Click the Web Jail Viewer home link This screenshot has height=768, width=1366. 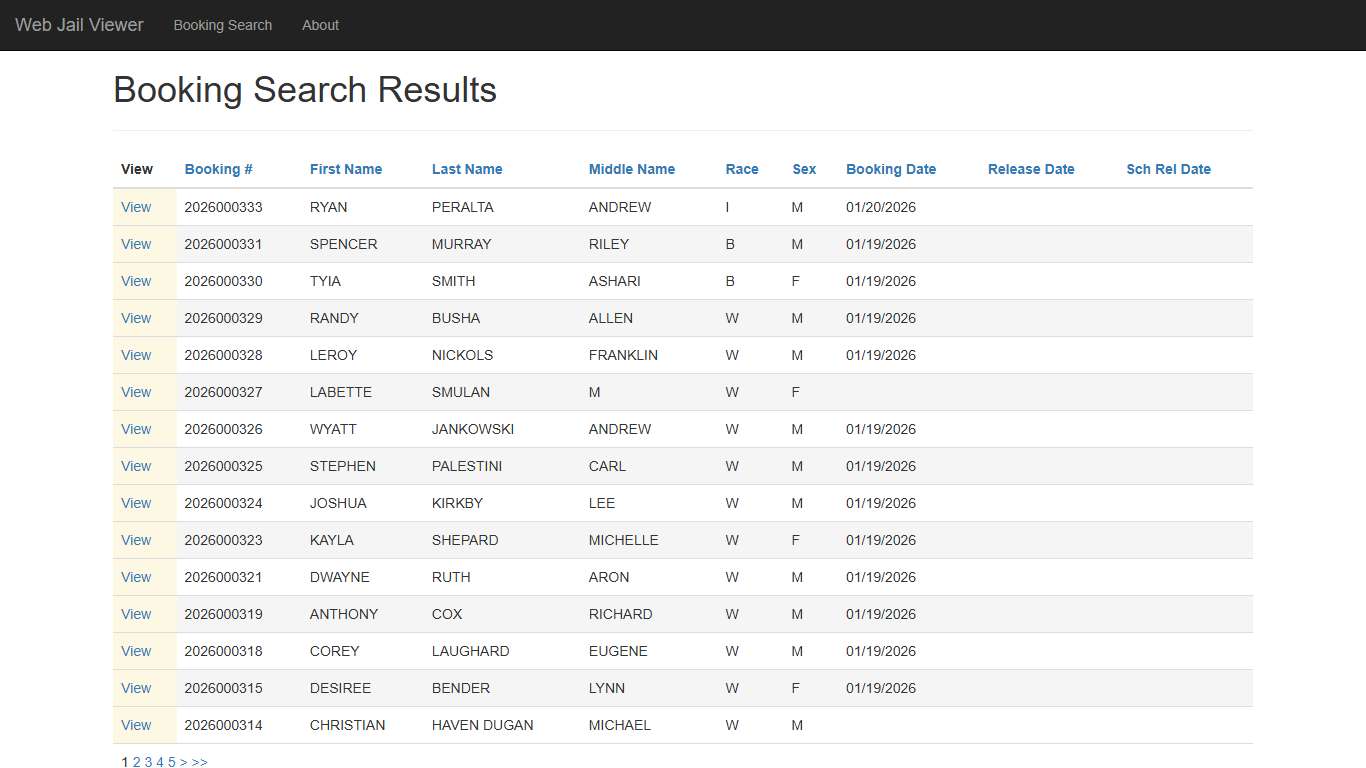(79, 25)
